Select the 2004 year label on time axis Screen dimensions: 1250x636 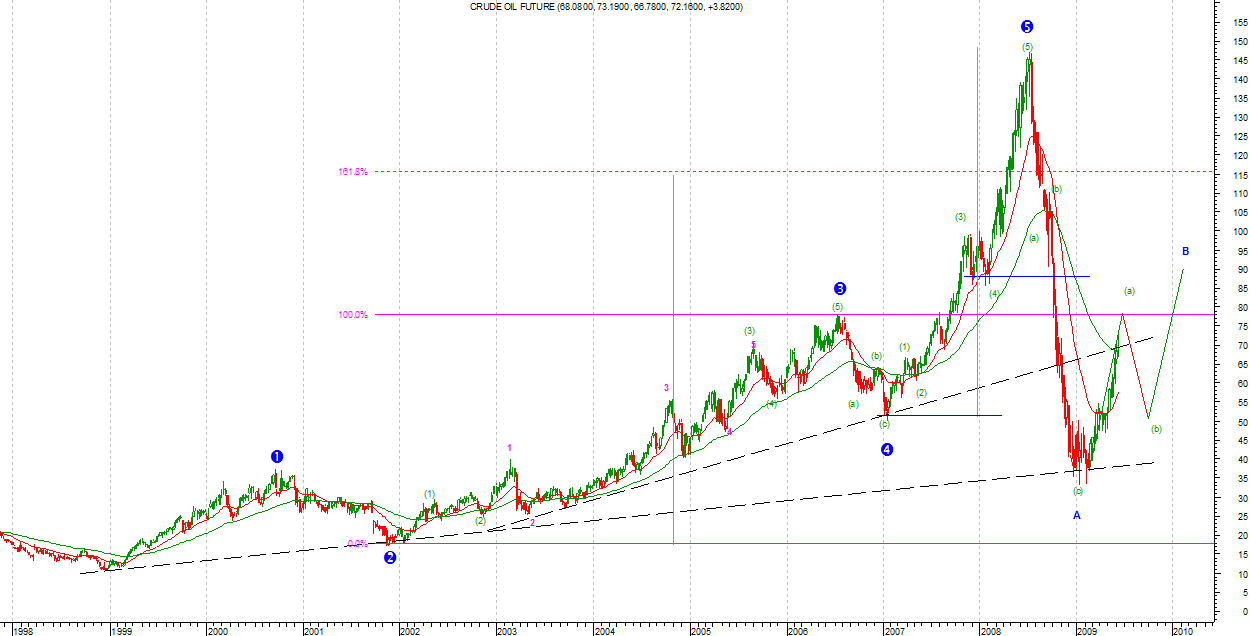[x=604, y=631]
